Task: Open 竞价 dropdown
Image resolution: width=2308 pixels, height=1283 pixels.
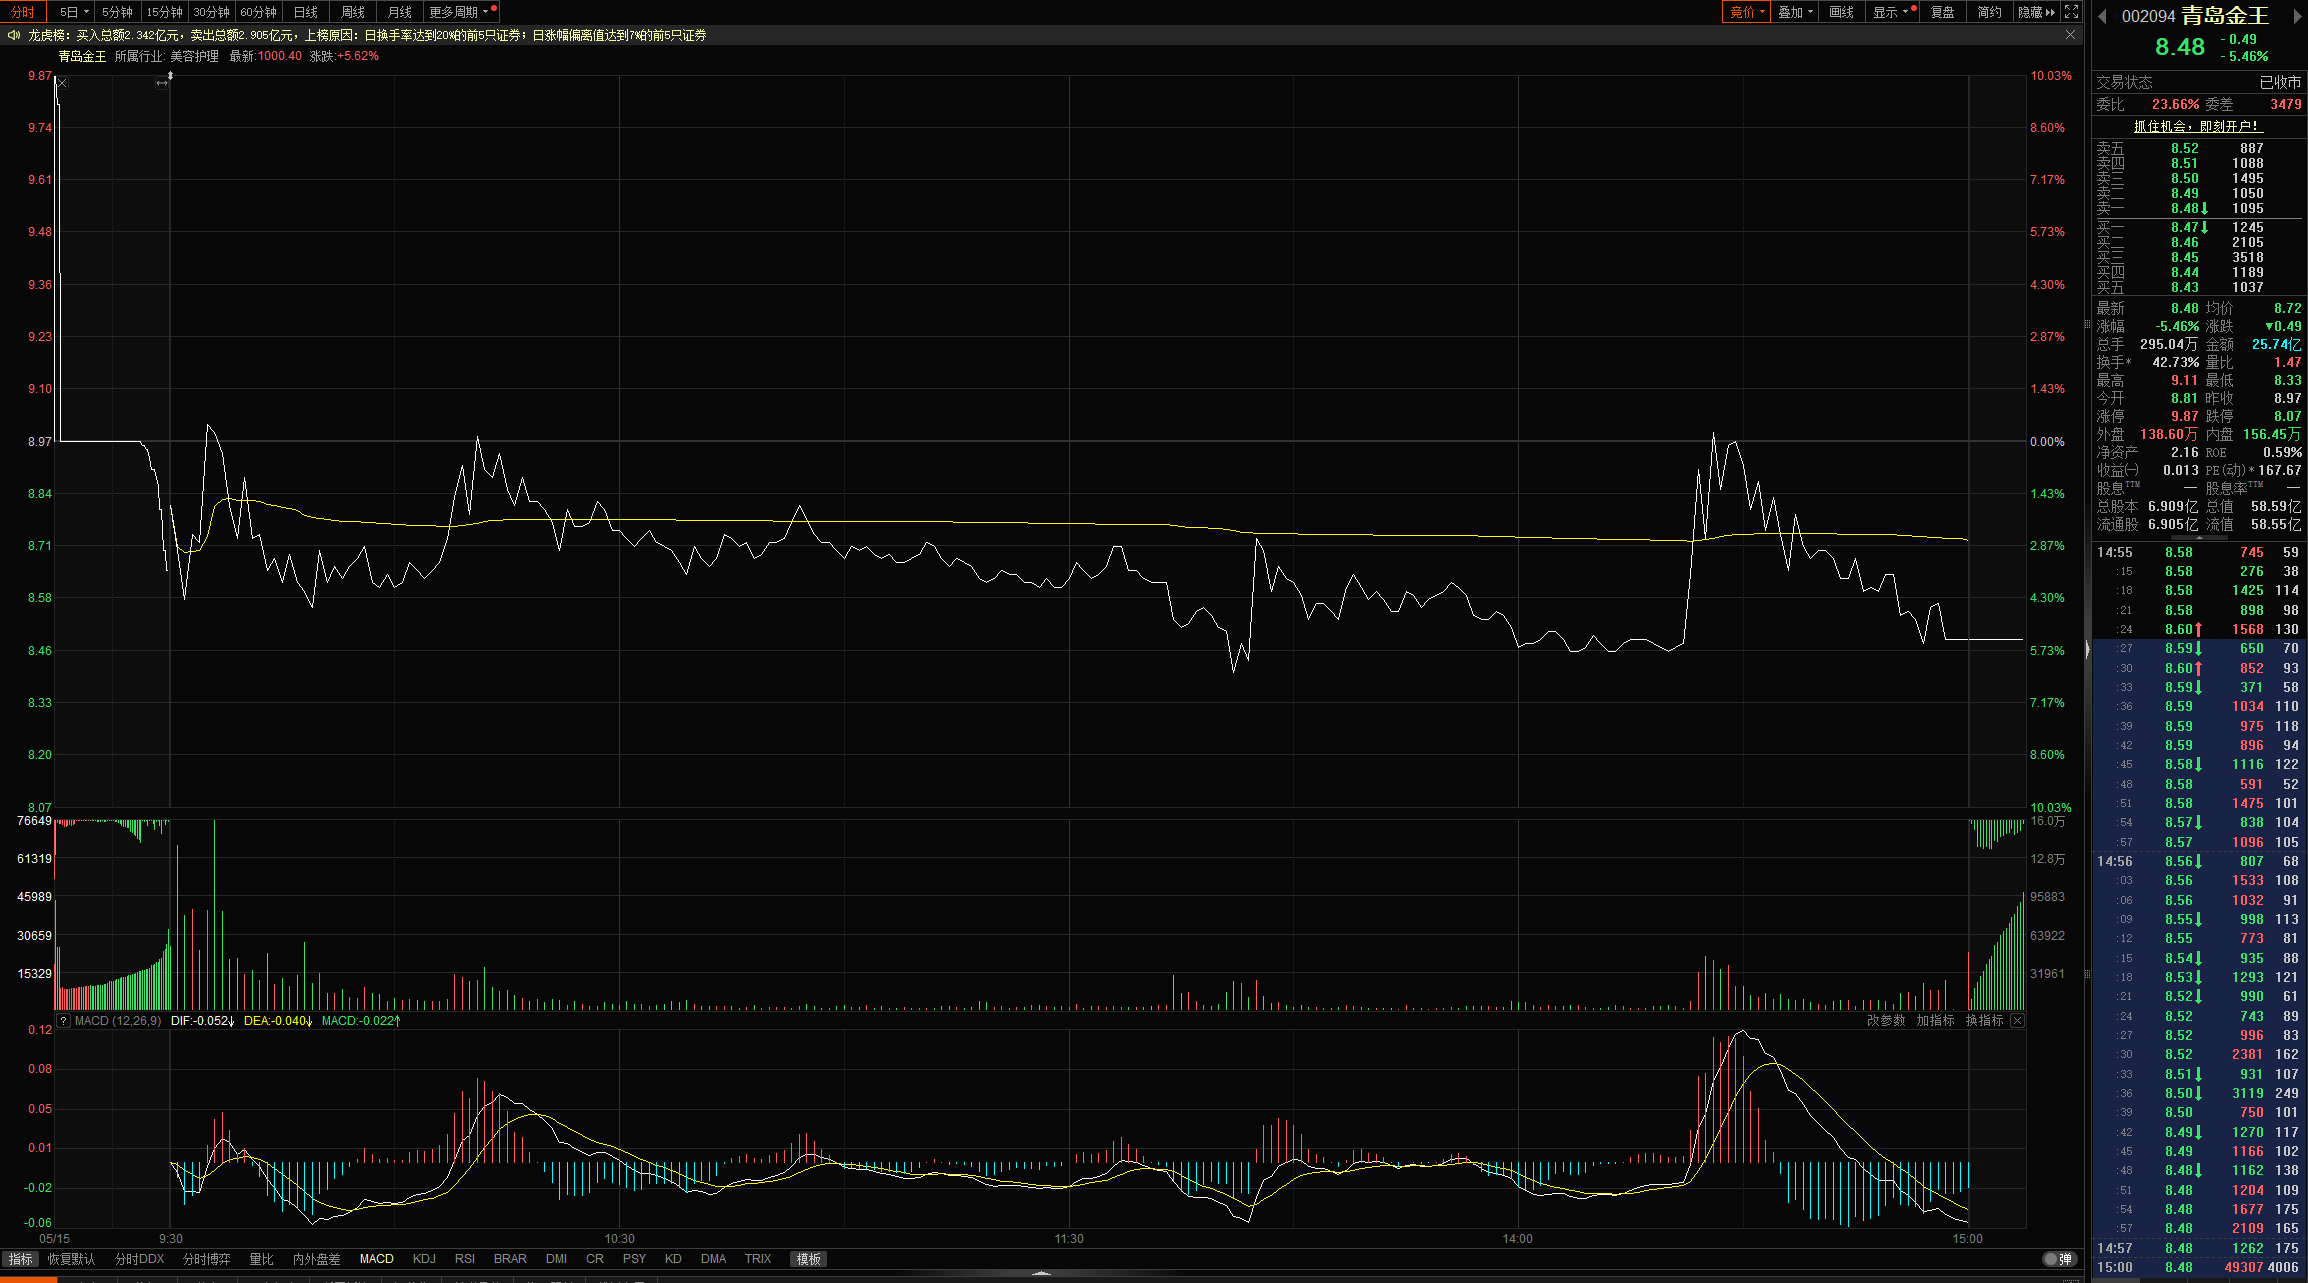Action: [1746, 12]
